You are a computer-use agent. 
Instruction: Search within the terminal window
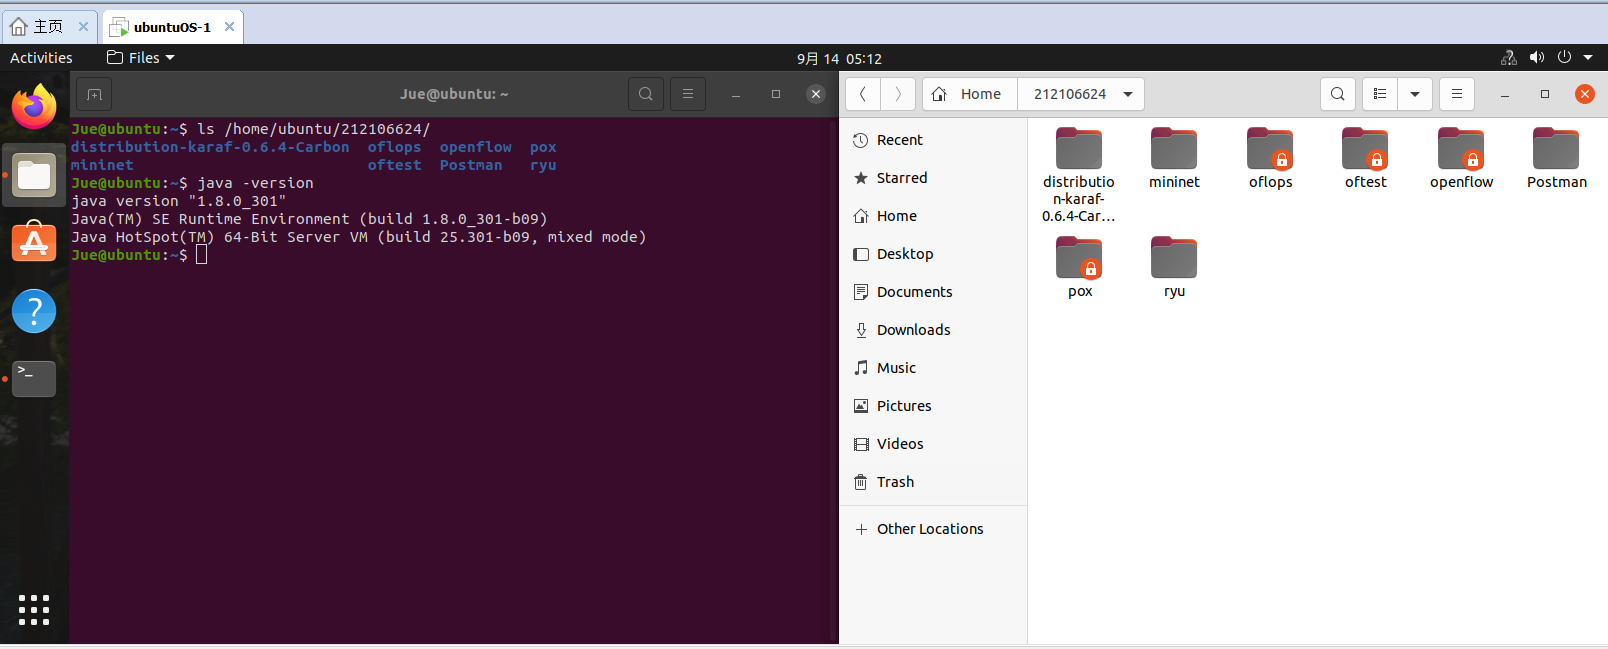click(x=646, y=94)
